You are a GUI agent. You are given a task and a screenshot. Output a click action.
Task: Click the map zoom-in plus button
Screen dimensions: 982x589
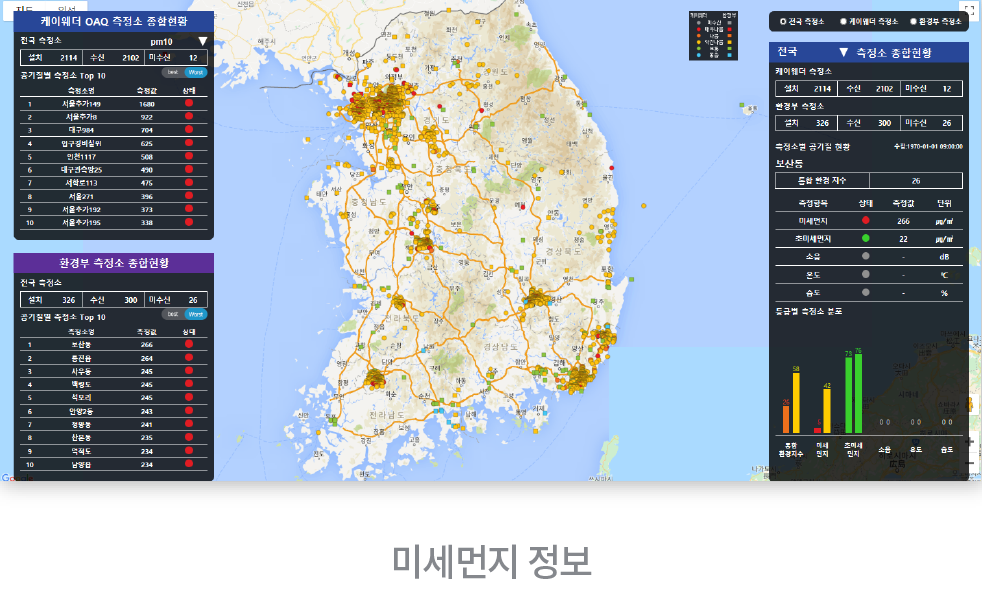(x=968, y=441)
